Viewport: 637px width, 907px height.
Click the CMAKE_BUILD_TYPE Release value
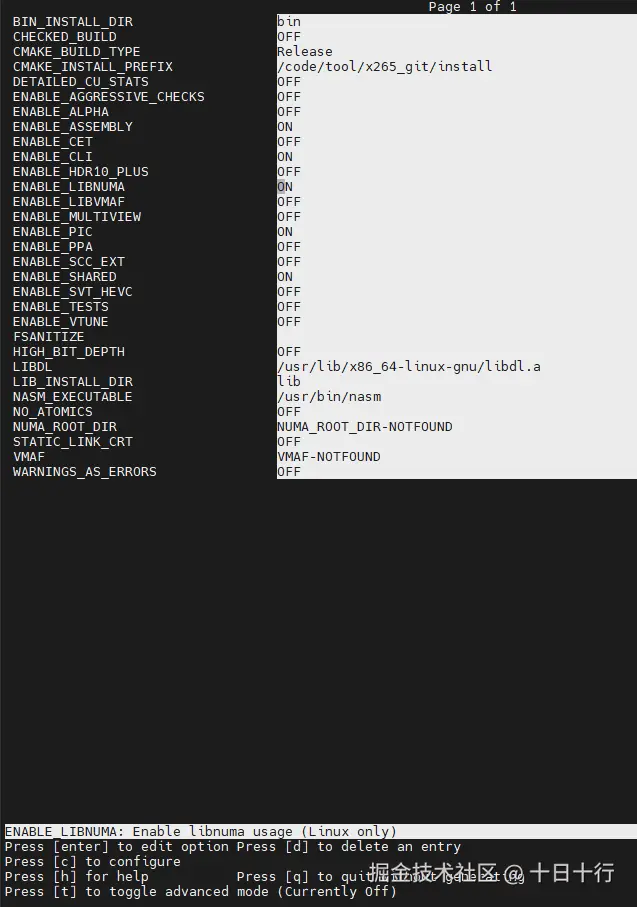click(305, 52)
